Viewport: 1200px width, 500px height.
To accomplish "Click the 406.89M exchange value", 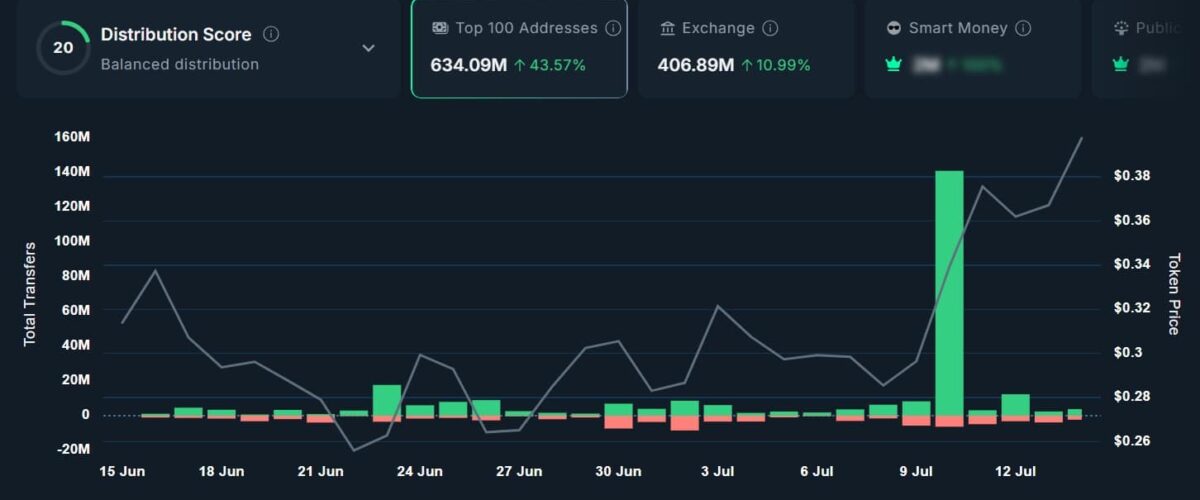I will pyautogui.click(x=695, y=66).
